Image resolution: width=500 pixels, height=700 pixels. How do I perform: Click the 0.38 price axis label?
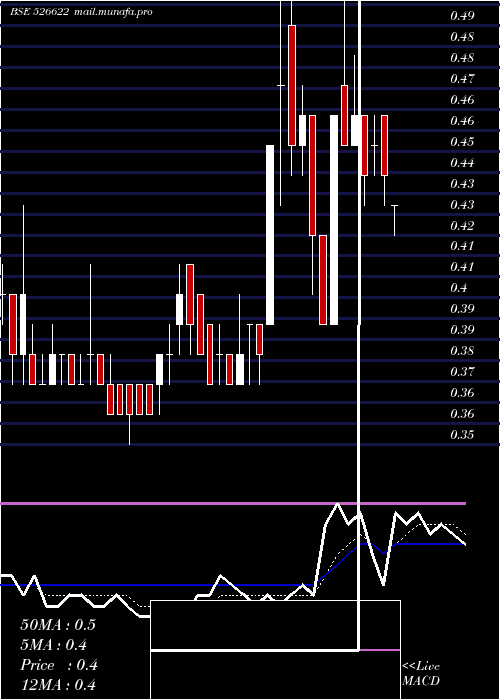pyautogui.click(x=462, y=351)
